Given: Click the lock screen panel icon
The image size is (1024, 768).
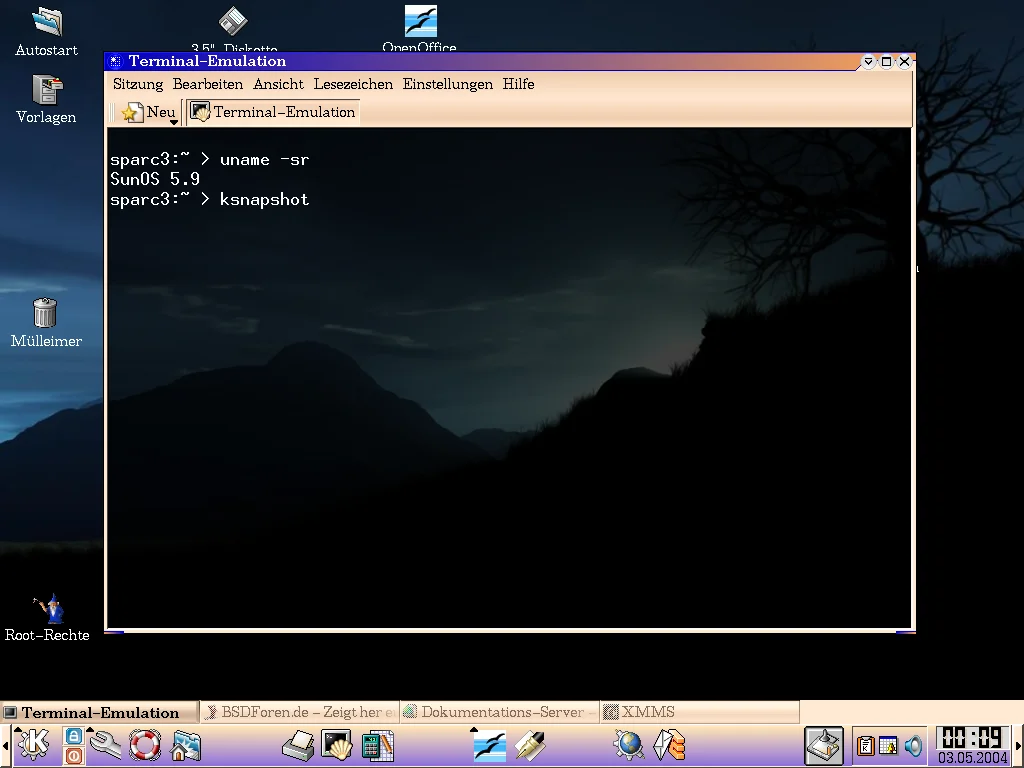Looking at the screenshot, I should coord(74,735).
